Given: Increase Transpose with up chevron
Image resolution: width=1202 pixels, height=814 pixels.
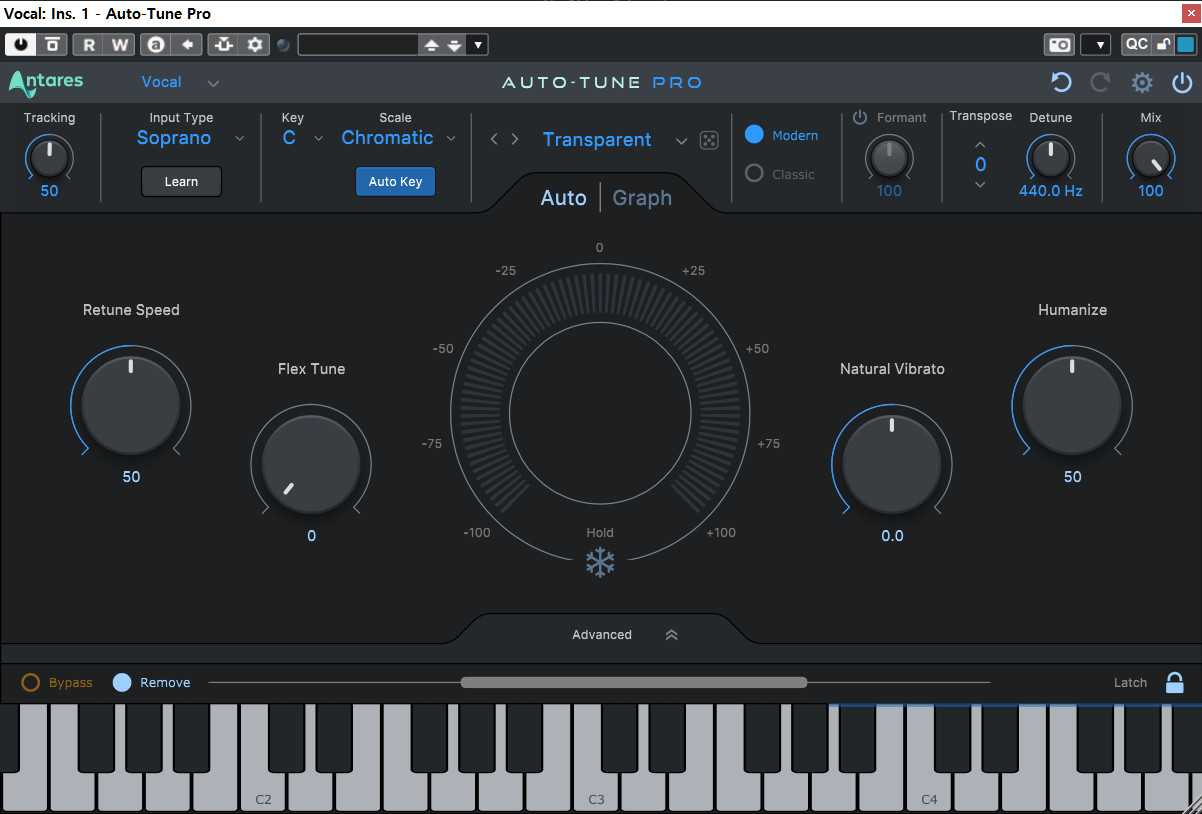Looking at the screenshot, I should pyautogui.click(x=981, y=145).
